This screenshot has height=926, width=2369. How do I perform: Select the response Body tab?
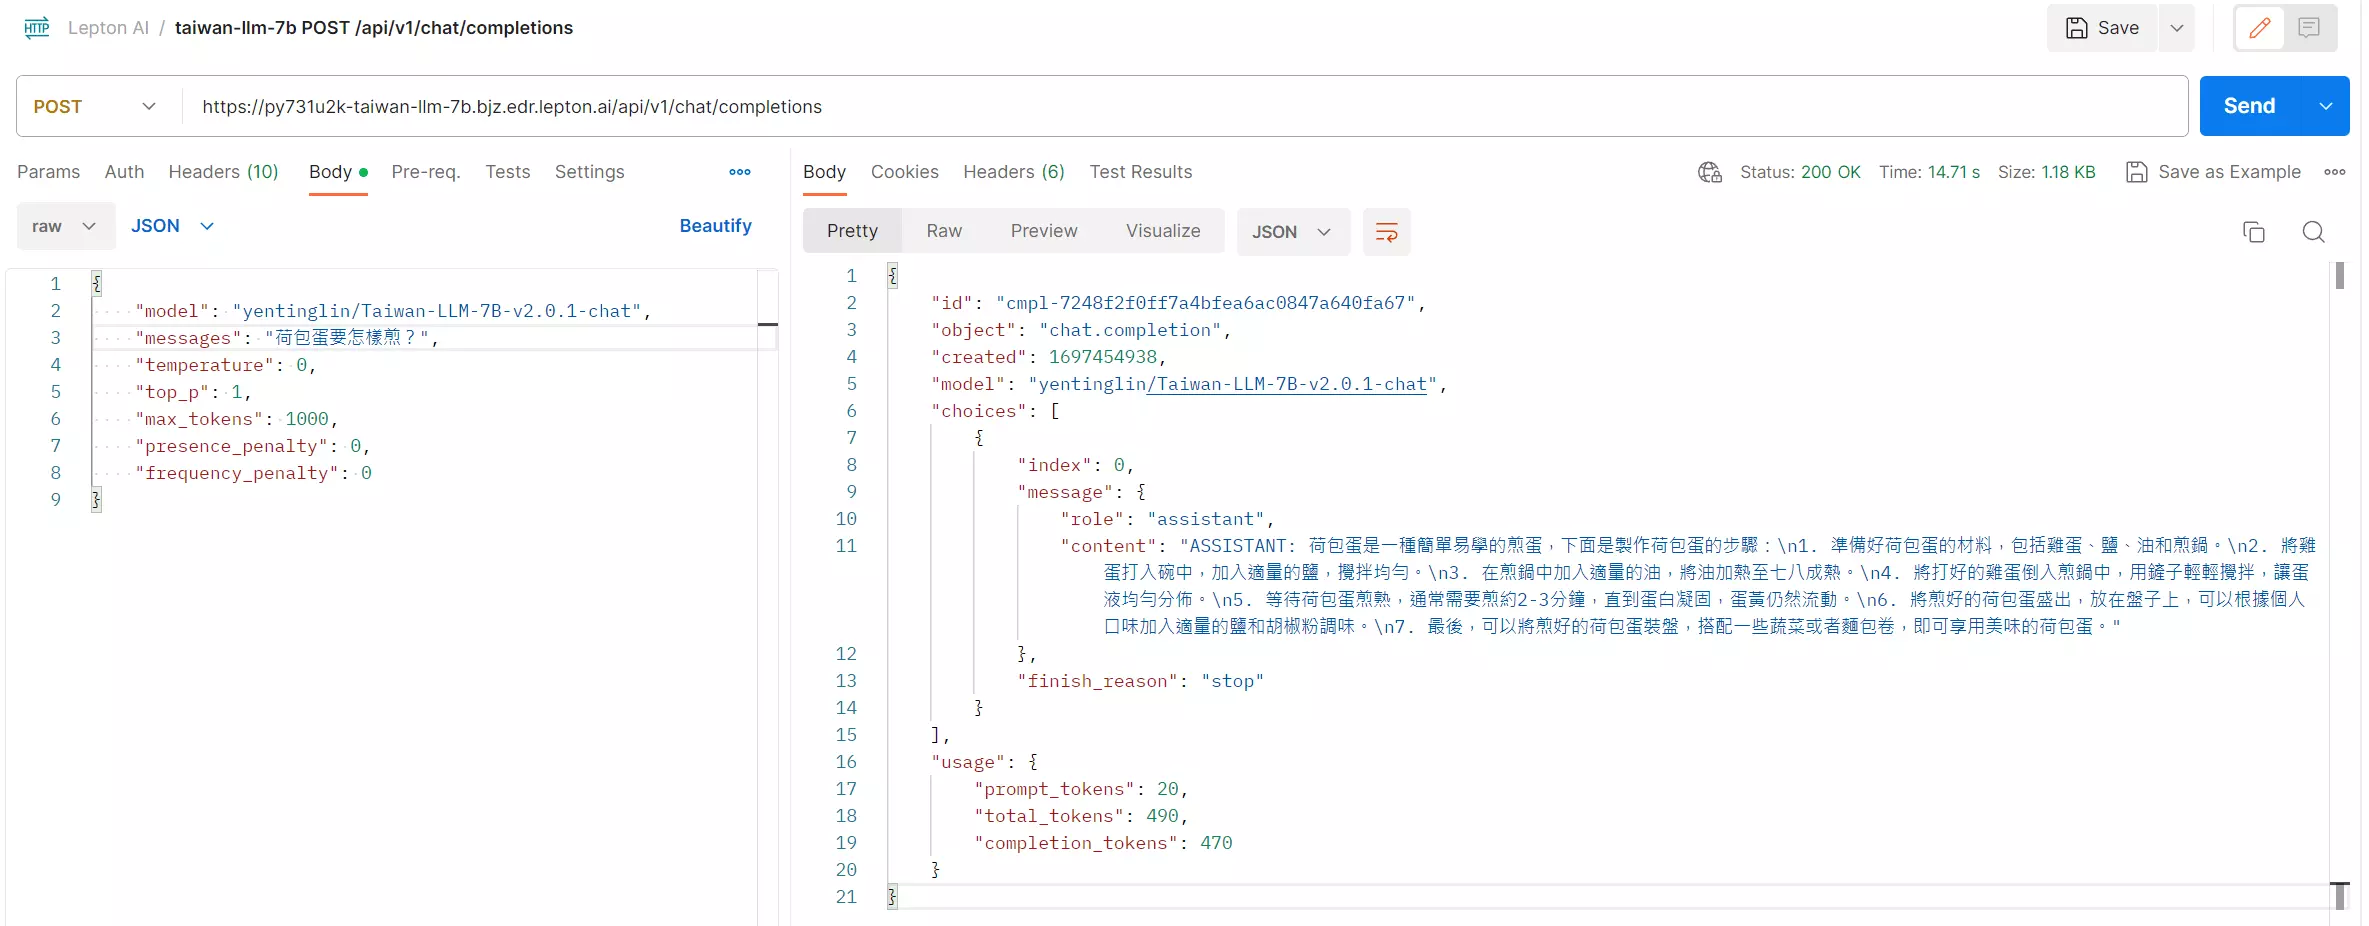point(824,172)
